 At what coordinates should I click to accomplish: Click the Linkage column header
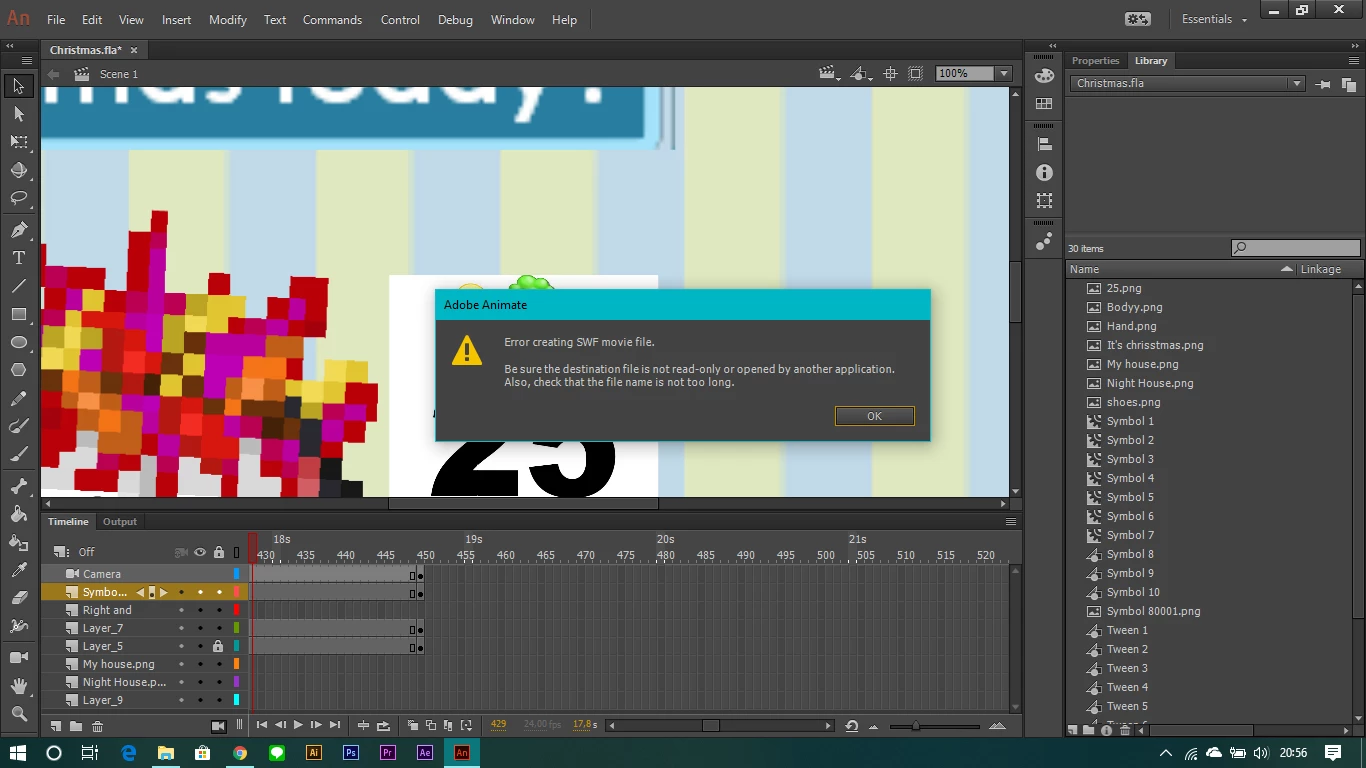tap(1320, 270)
